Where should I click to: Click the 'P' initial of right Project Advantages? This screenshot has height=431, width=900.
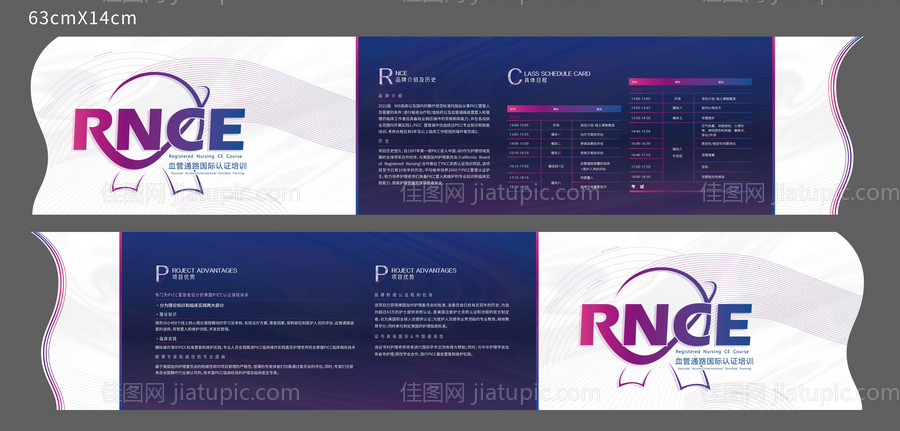(381, 273)
